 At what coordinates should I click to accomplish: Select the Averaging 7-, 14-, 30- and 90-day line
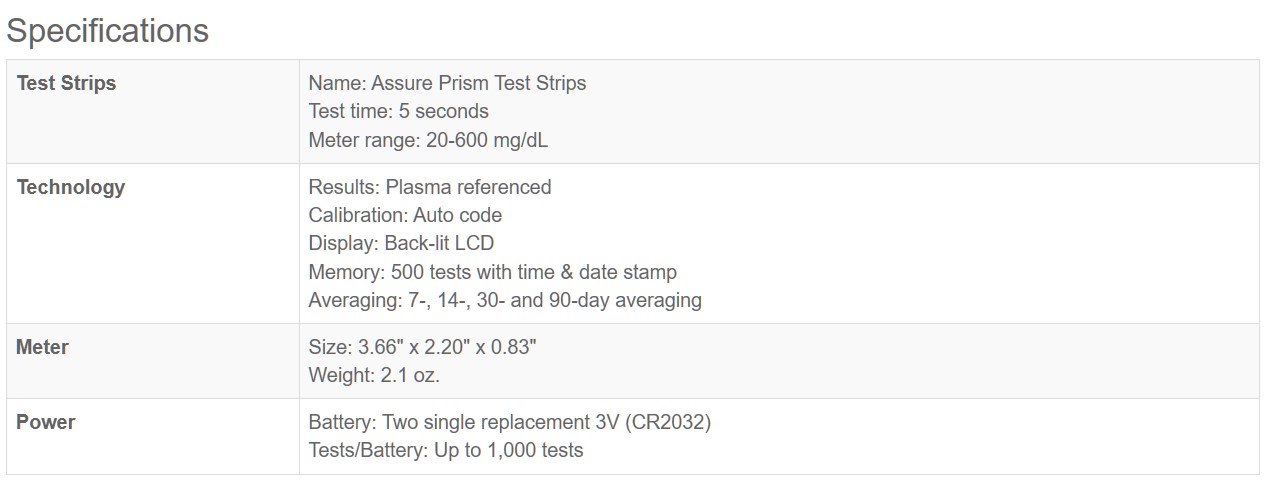(x=505, y=300)
